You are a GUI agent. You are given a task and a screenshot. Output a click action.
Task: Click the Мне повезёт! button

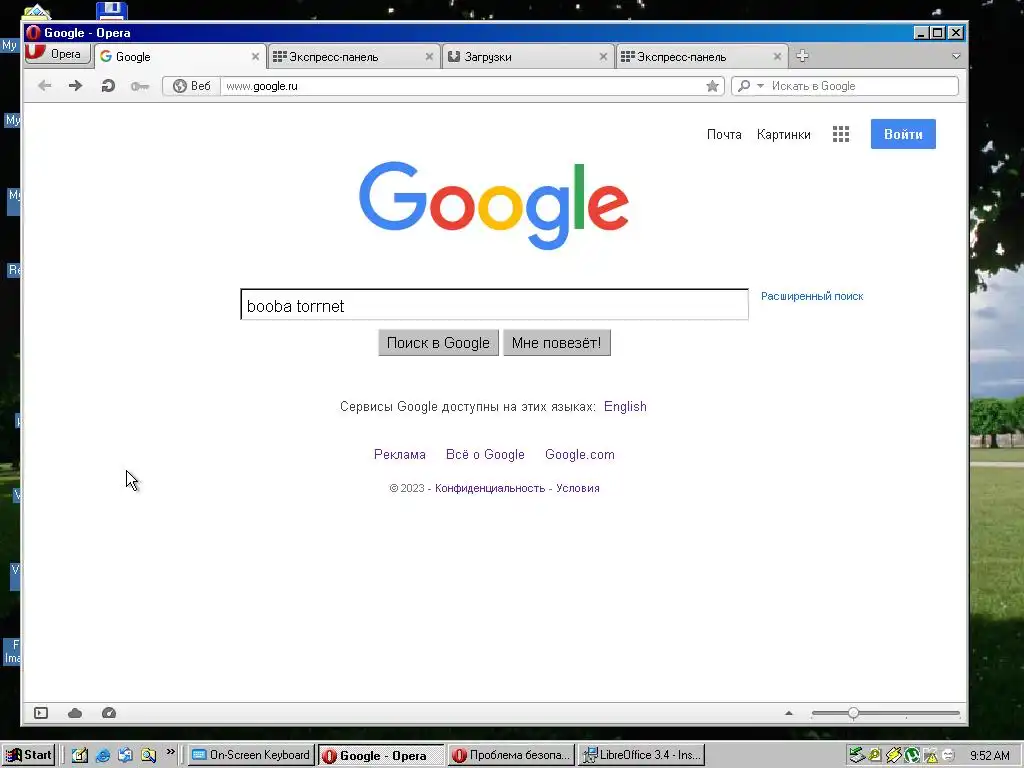pyautogui.click(x=556, y=343)
